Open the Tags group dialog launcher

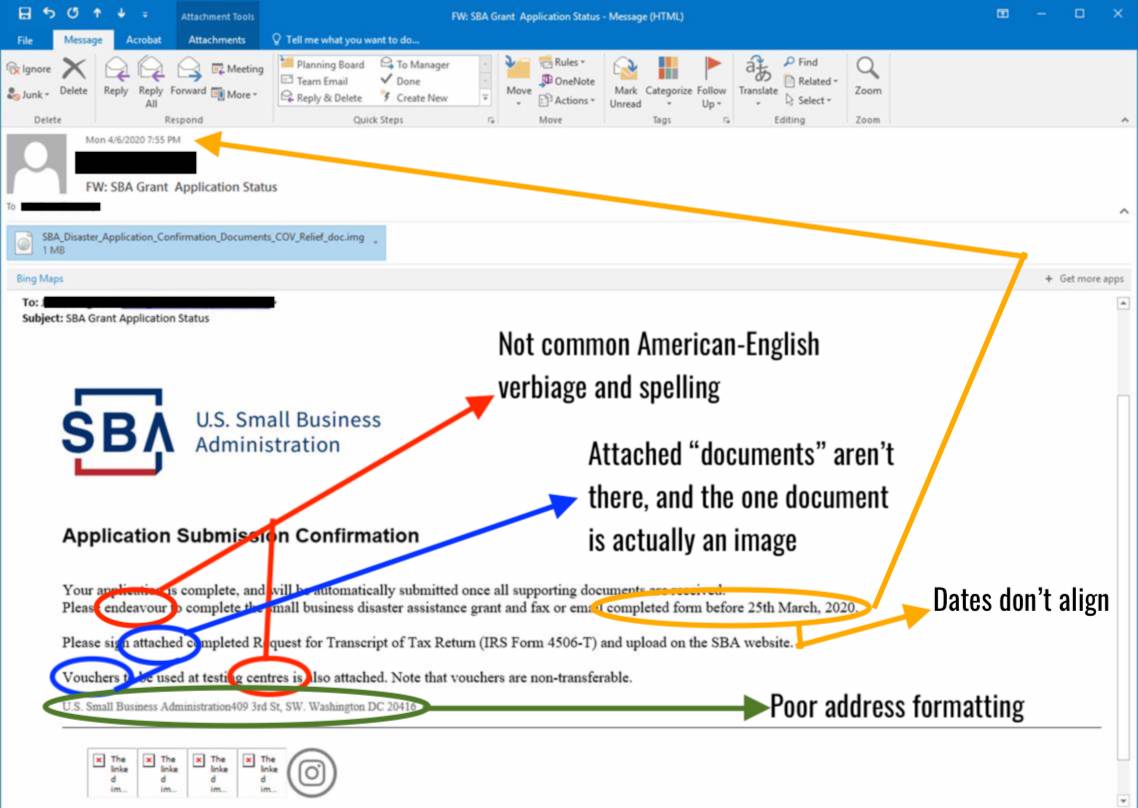click(x=726, y=121)
